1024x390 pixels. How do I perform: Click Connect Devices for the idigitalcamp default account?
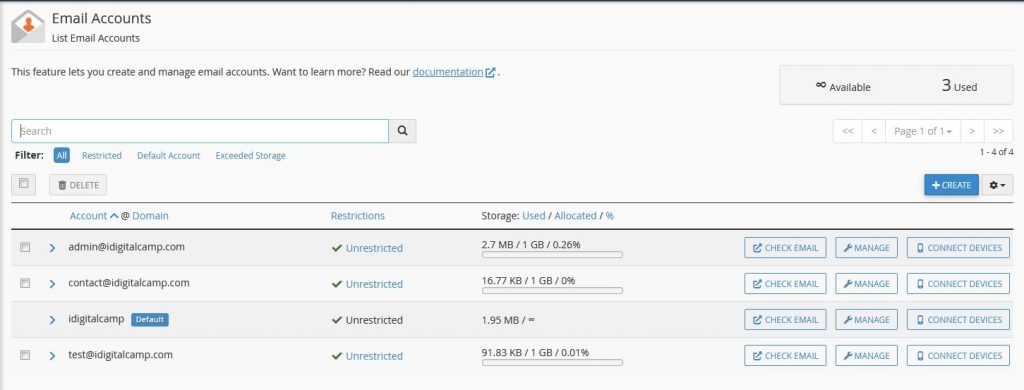coord(958,320)
